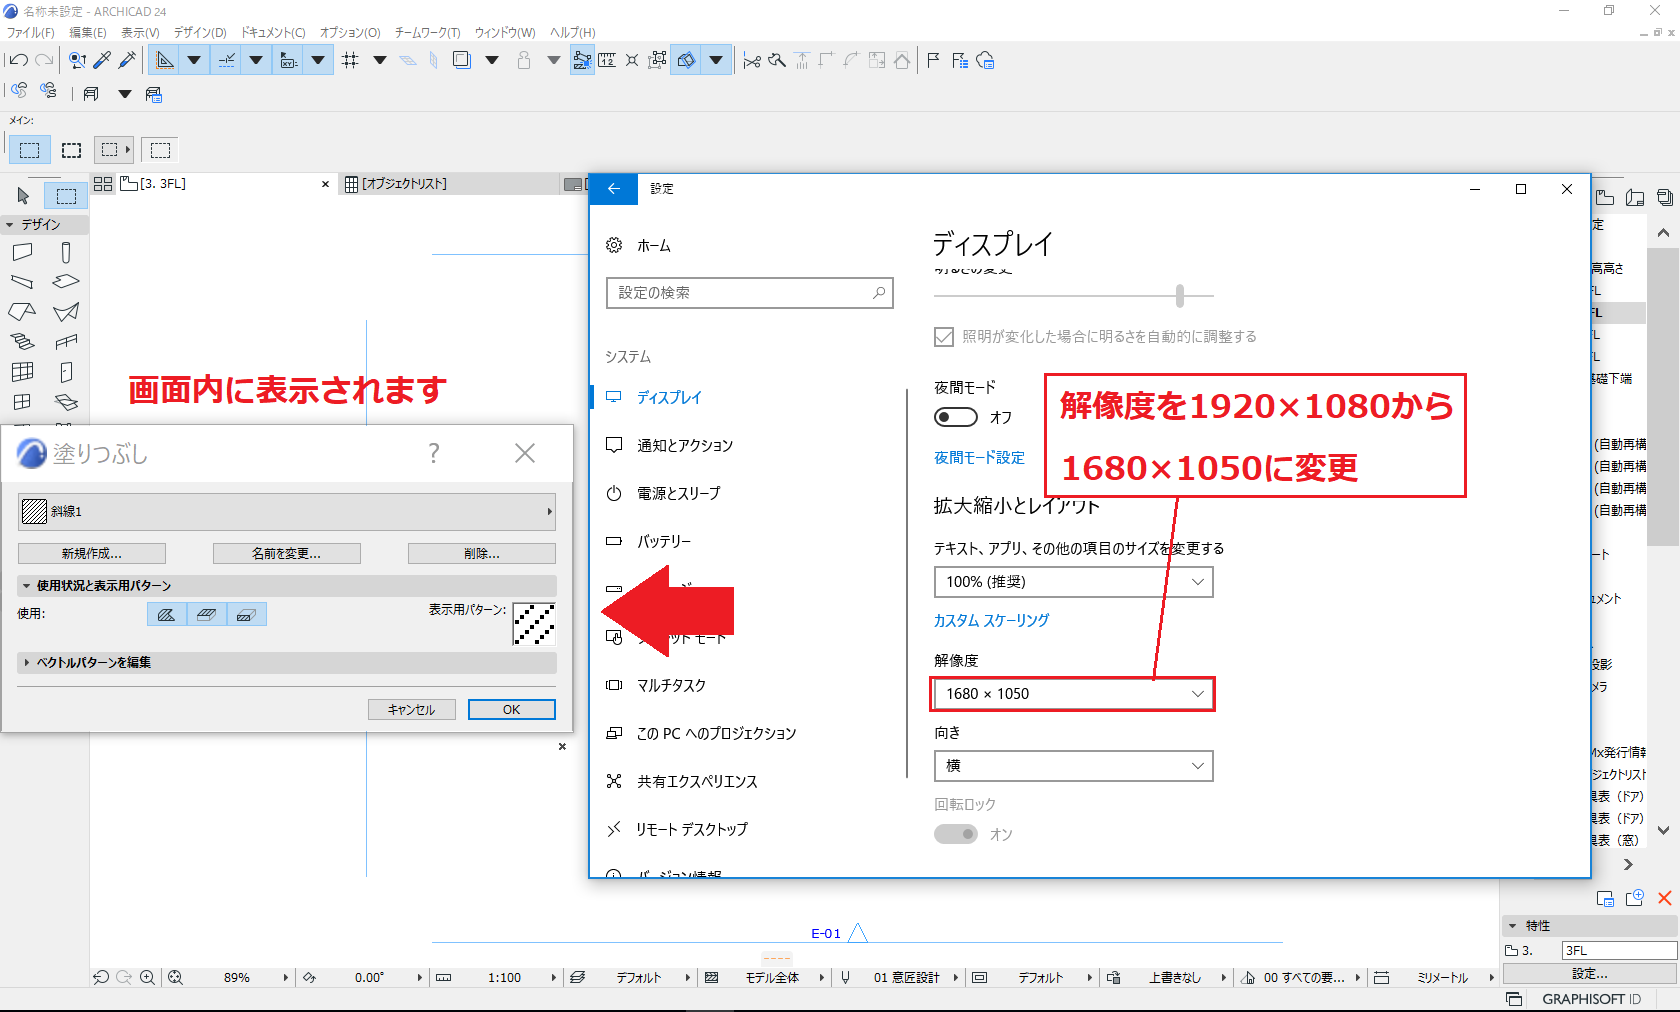
Task: Open the 1:100 scale popup in status bar
Action: tap(553, 978)
